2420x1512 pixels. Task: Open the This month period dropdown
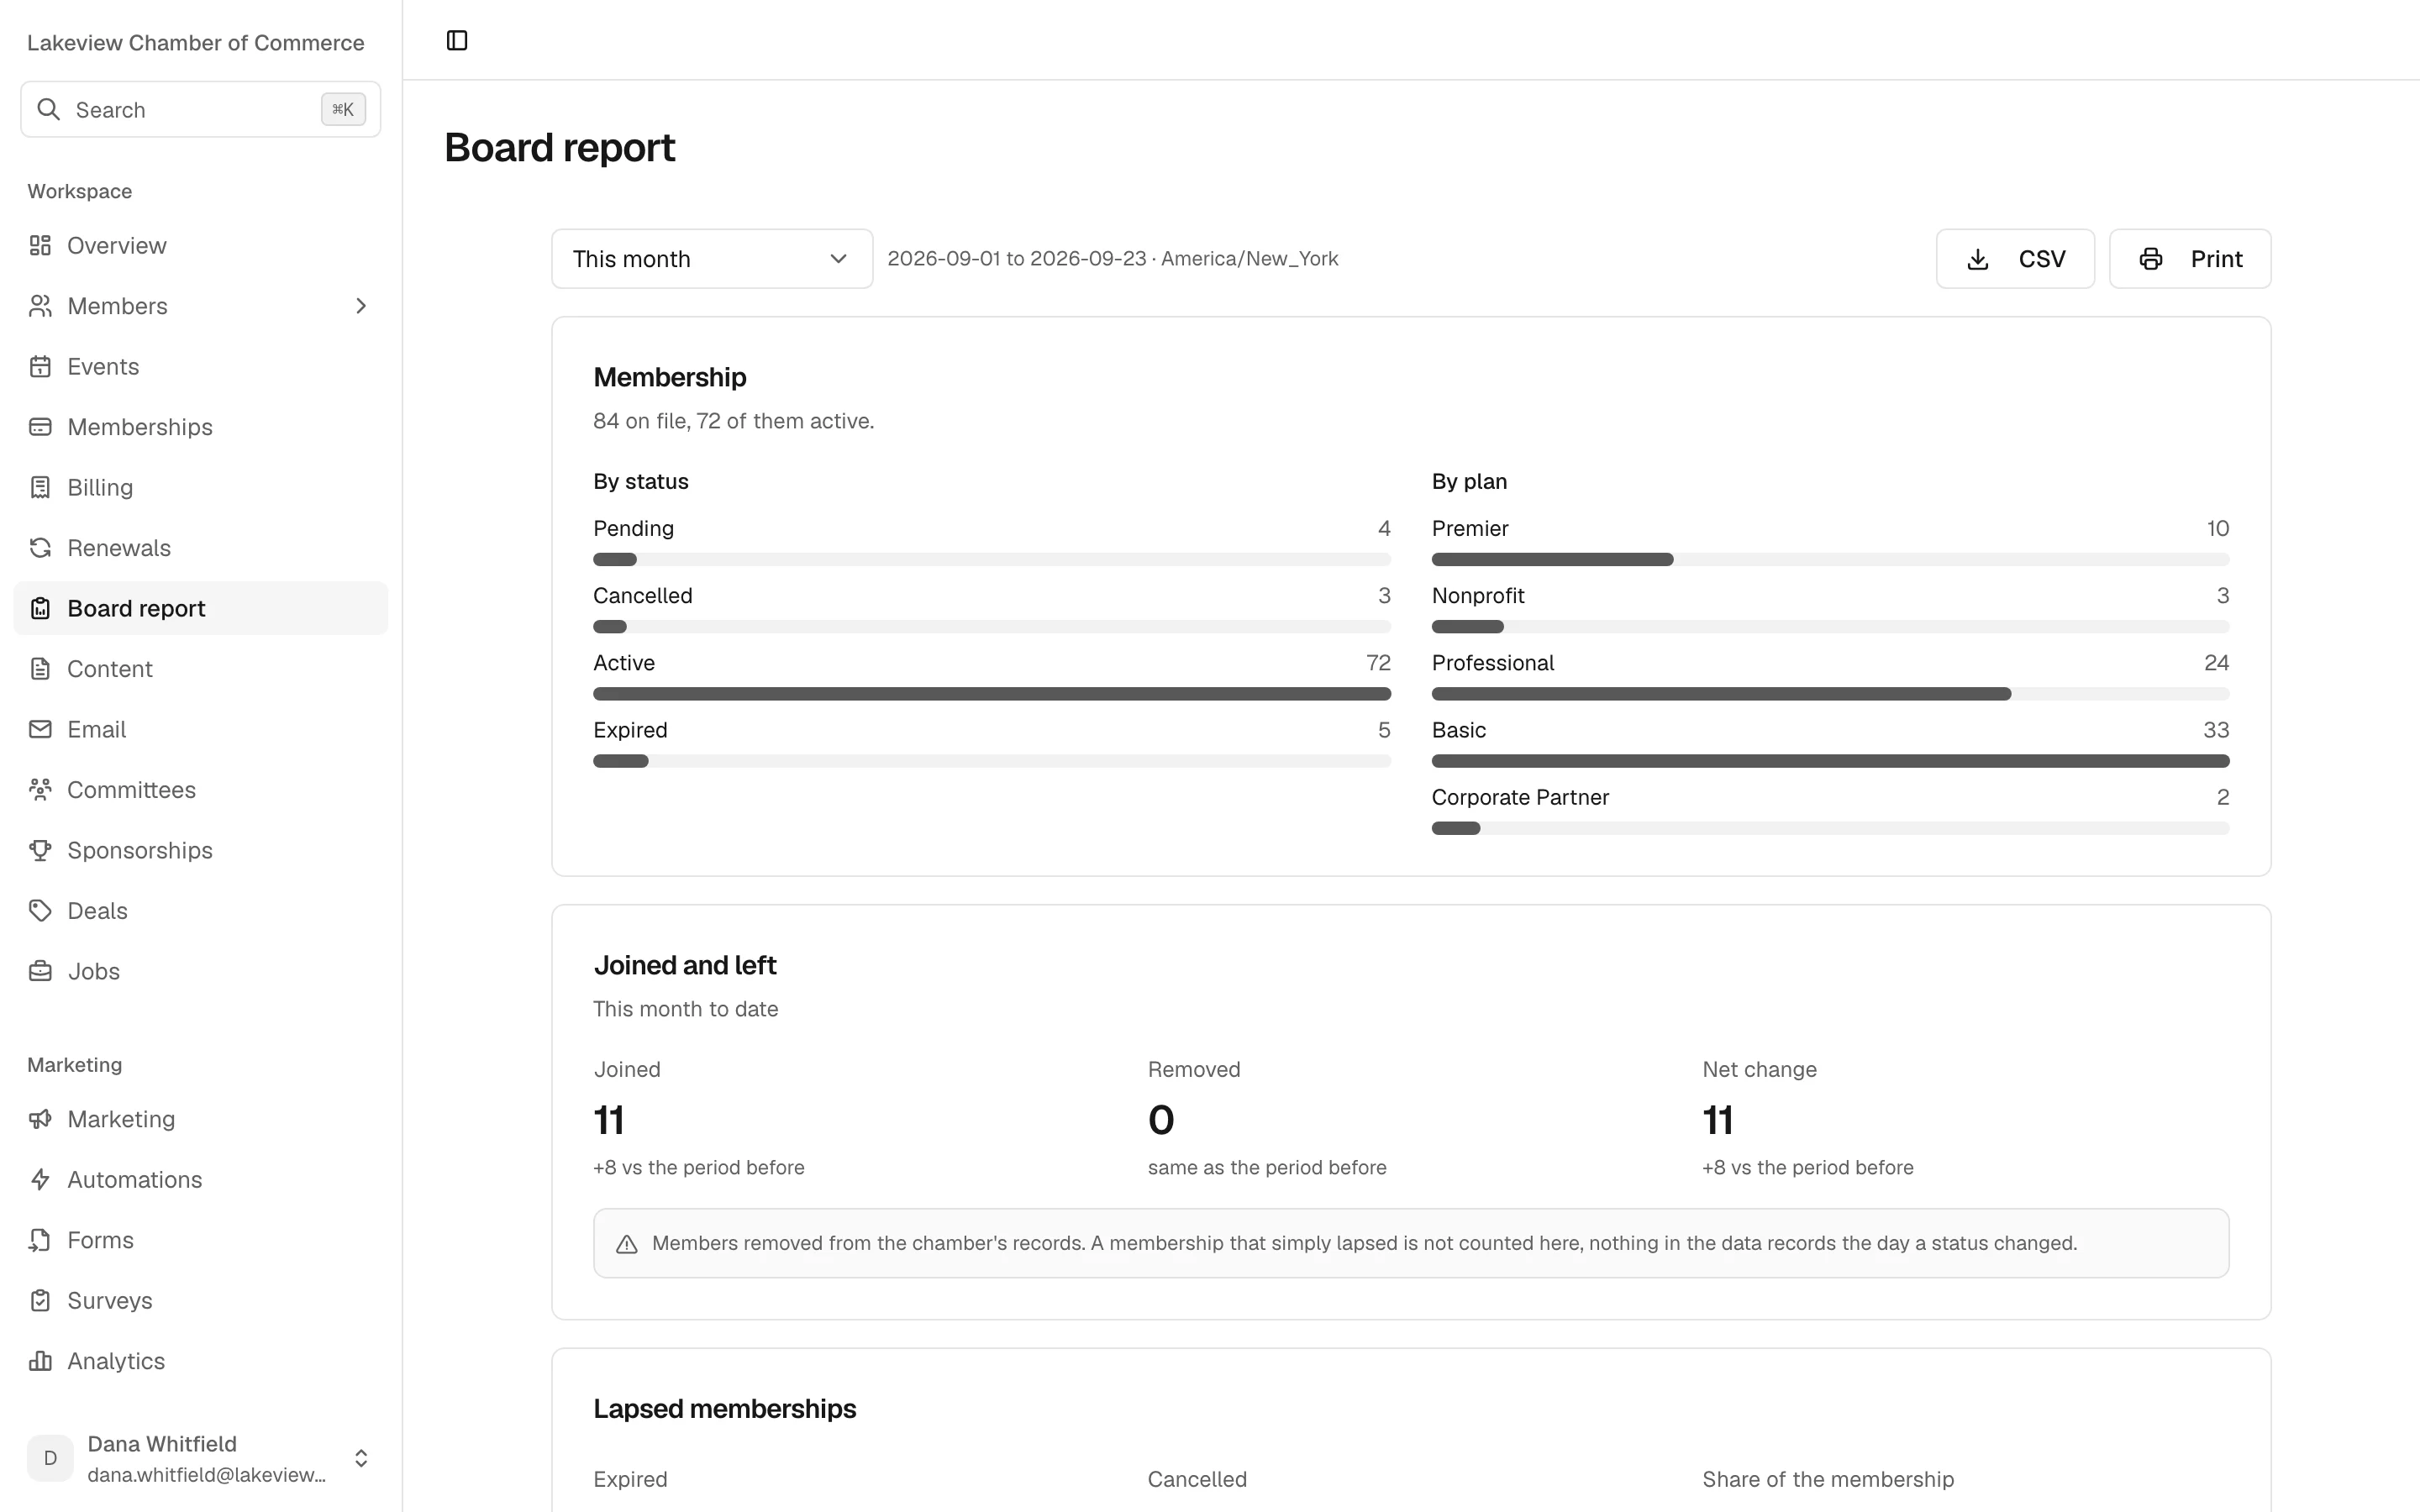(x=712, y=259)
